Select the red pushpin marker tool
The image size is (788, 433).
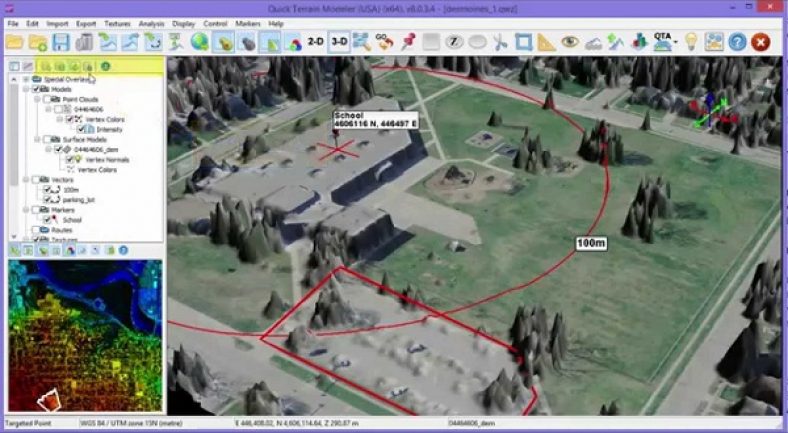point(408,42)
